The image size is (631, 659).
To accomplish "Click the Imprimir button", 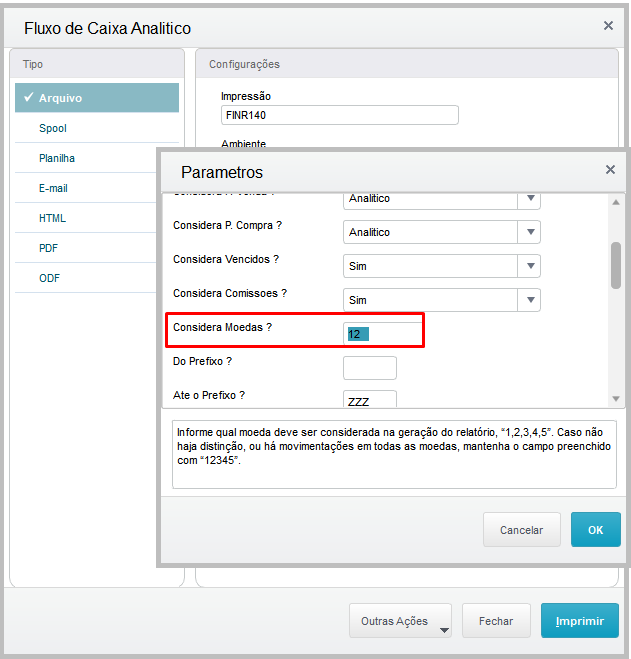I will [579, 621].
